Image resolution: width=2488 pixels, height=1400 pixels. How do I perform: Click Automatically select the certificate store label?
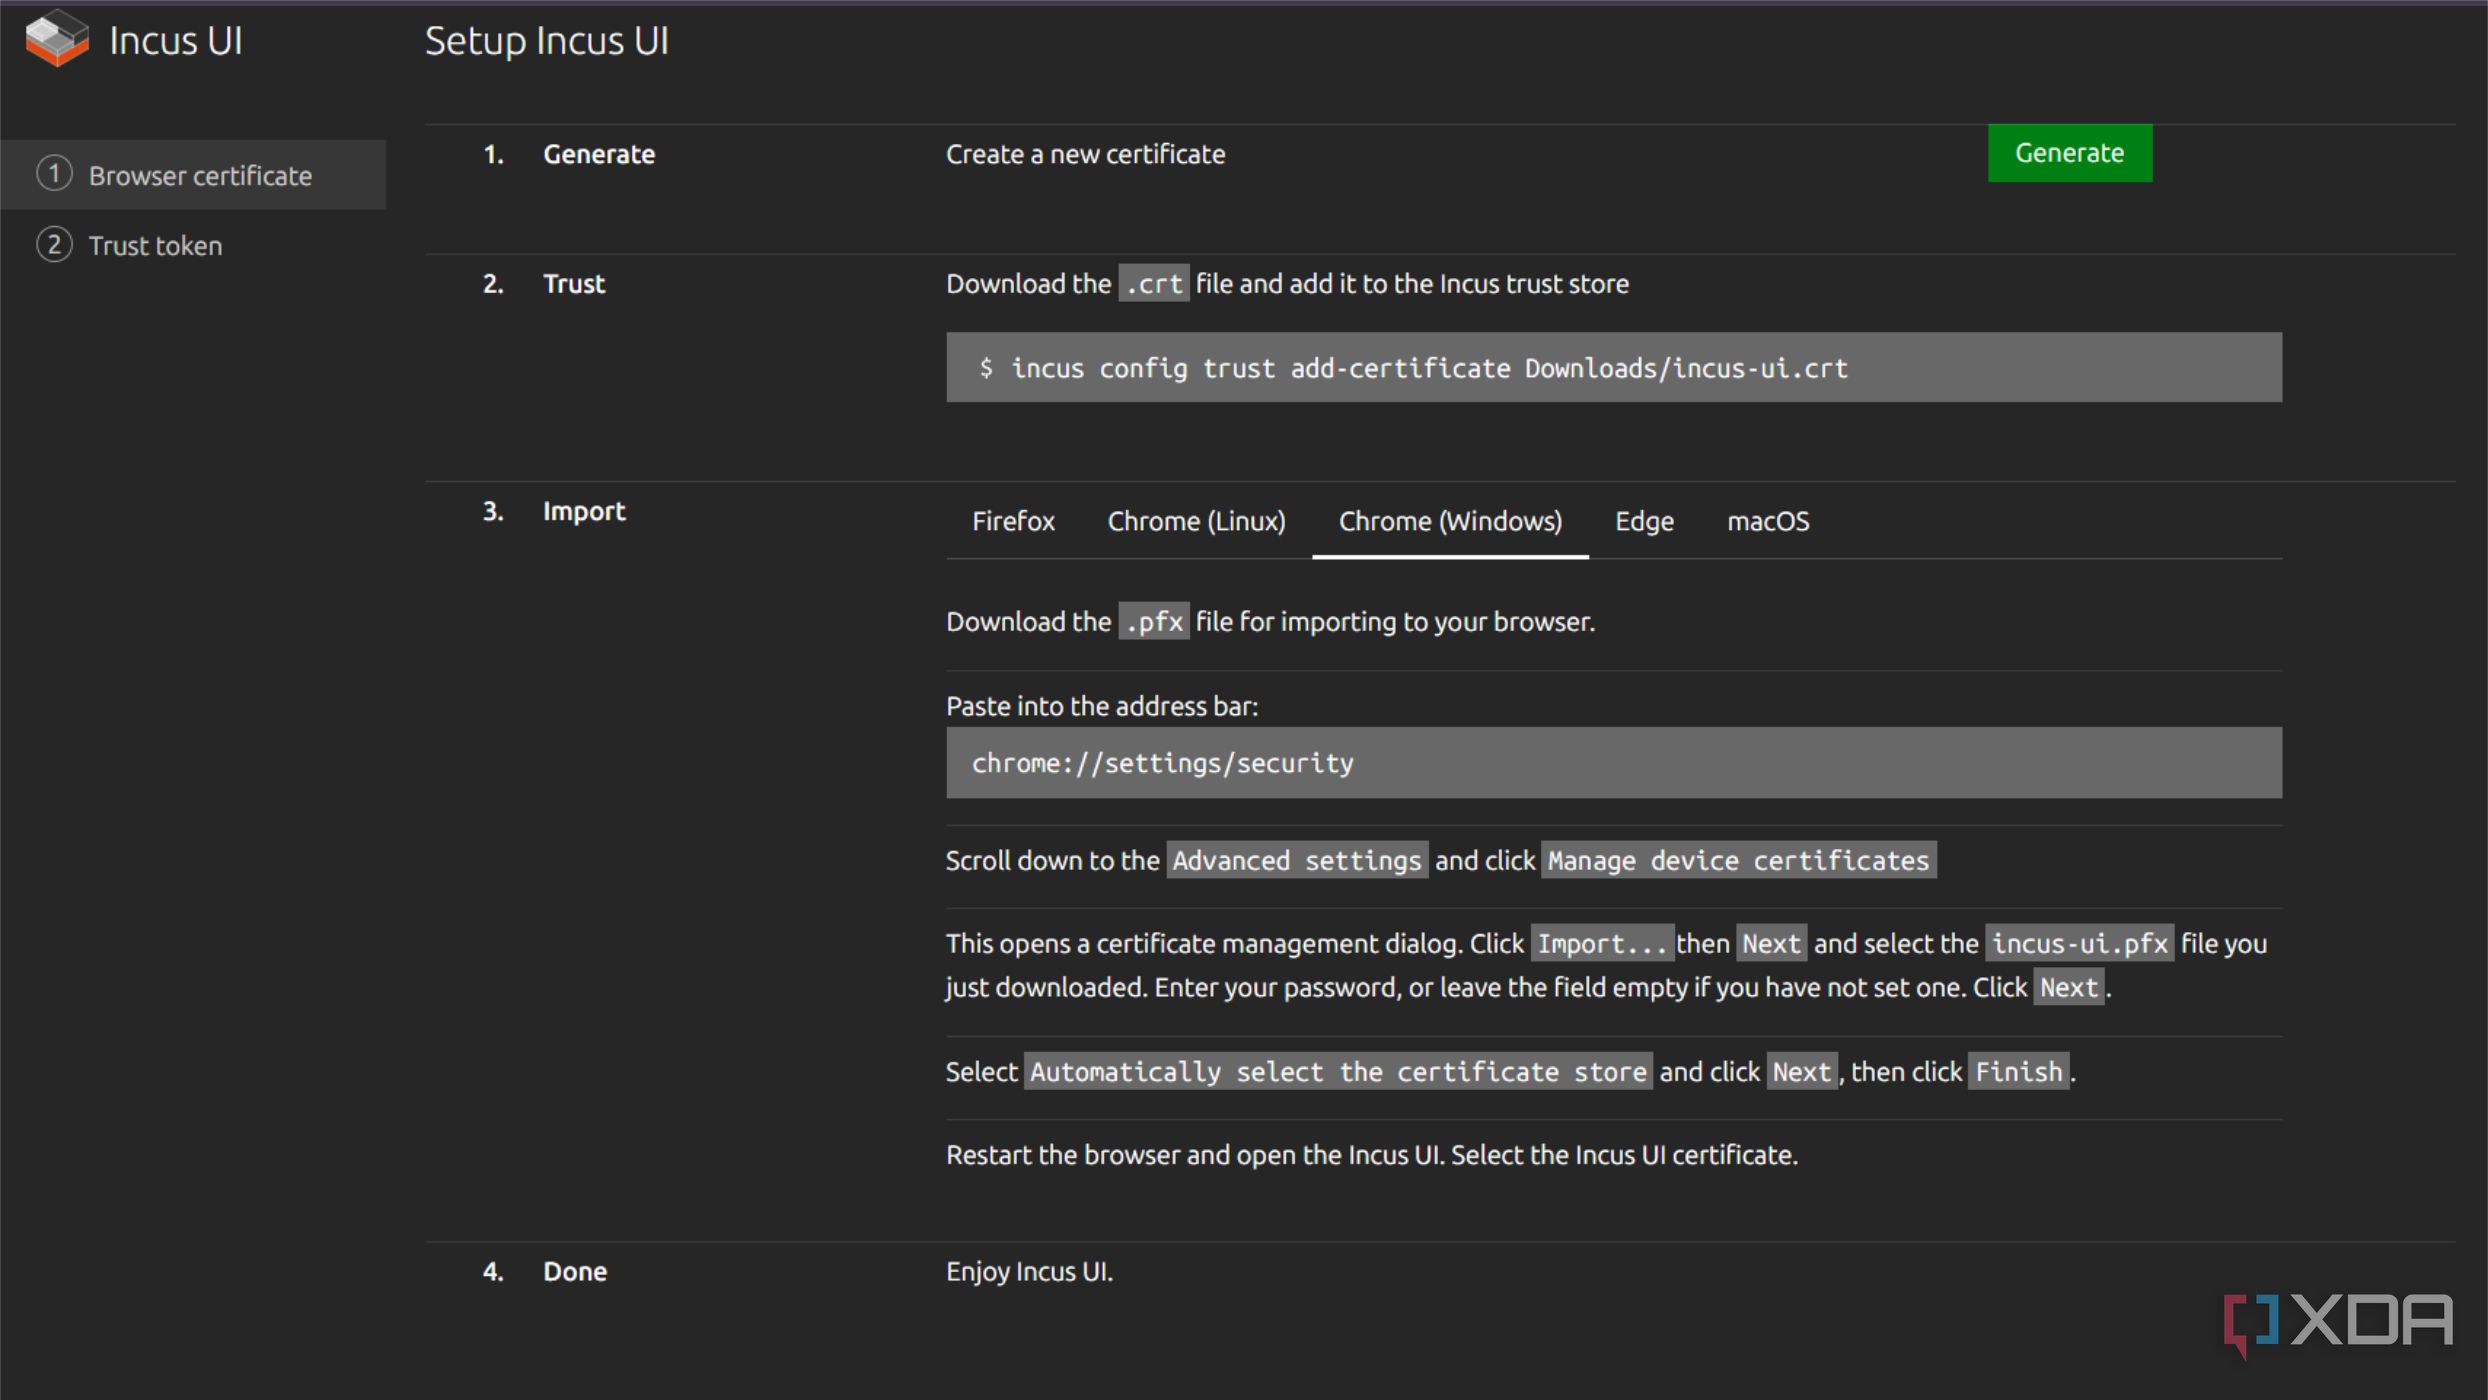click(x=1338, y=1072)
